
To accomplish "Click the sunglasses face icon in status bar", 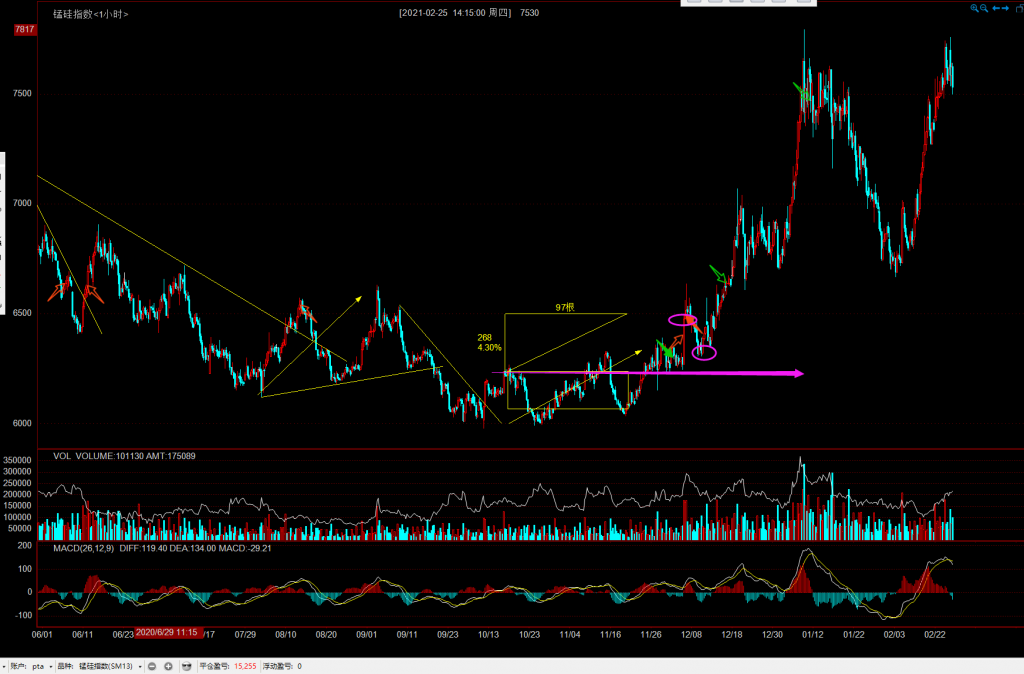I will click(x=186, y=666).
